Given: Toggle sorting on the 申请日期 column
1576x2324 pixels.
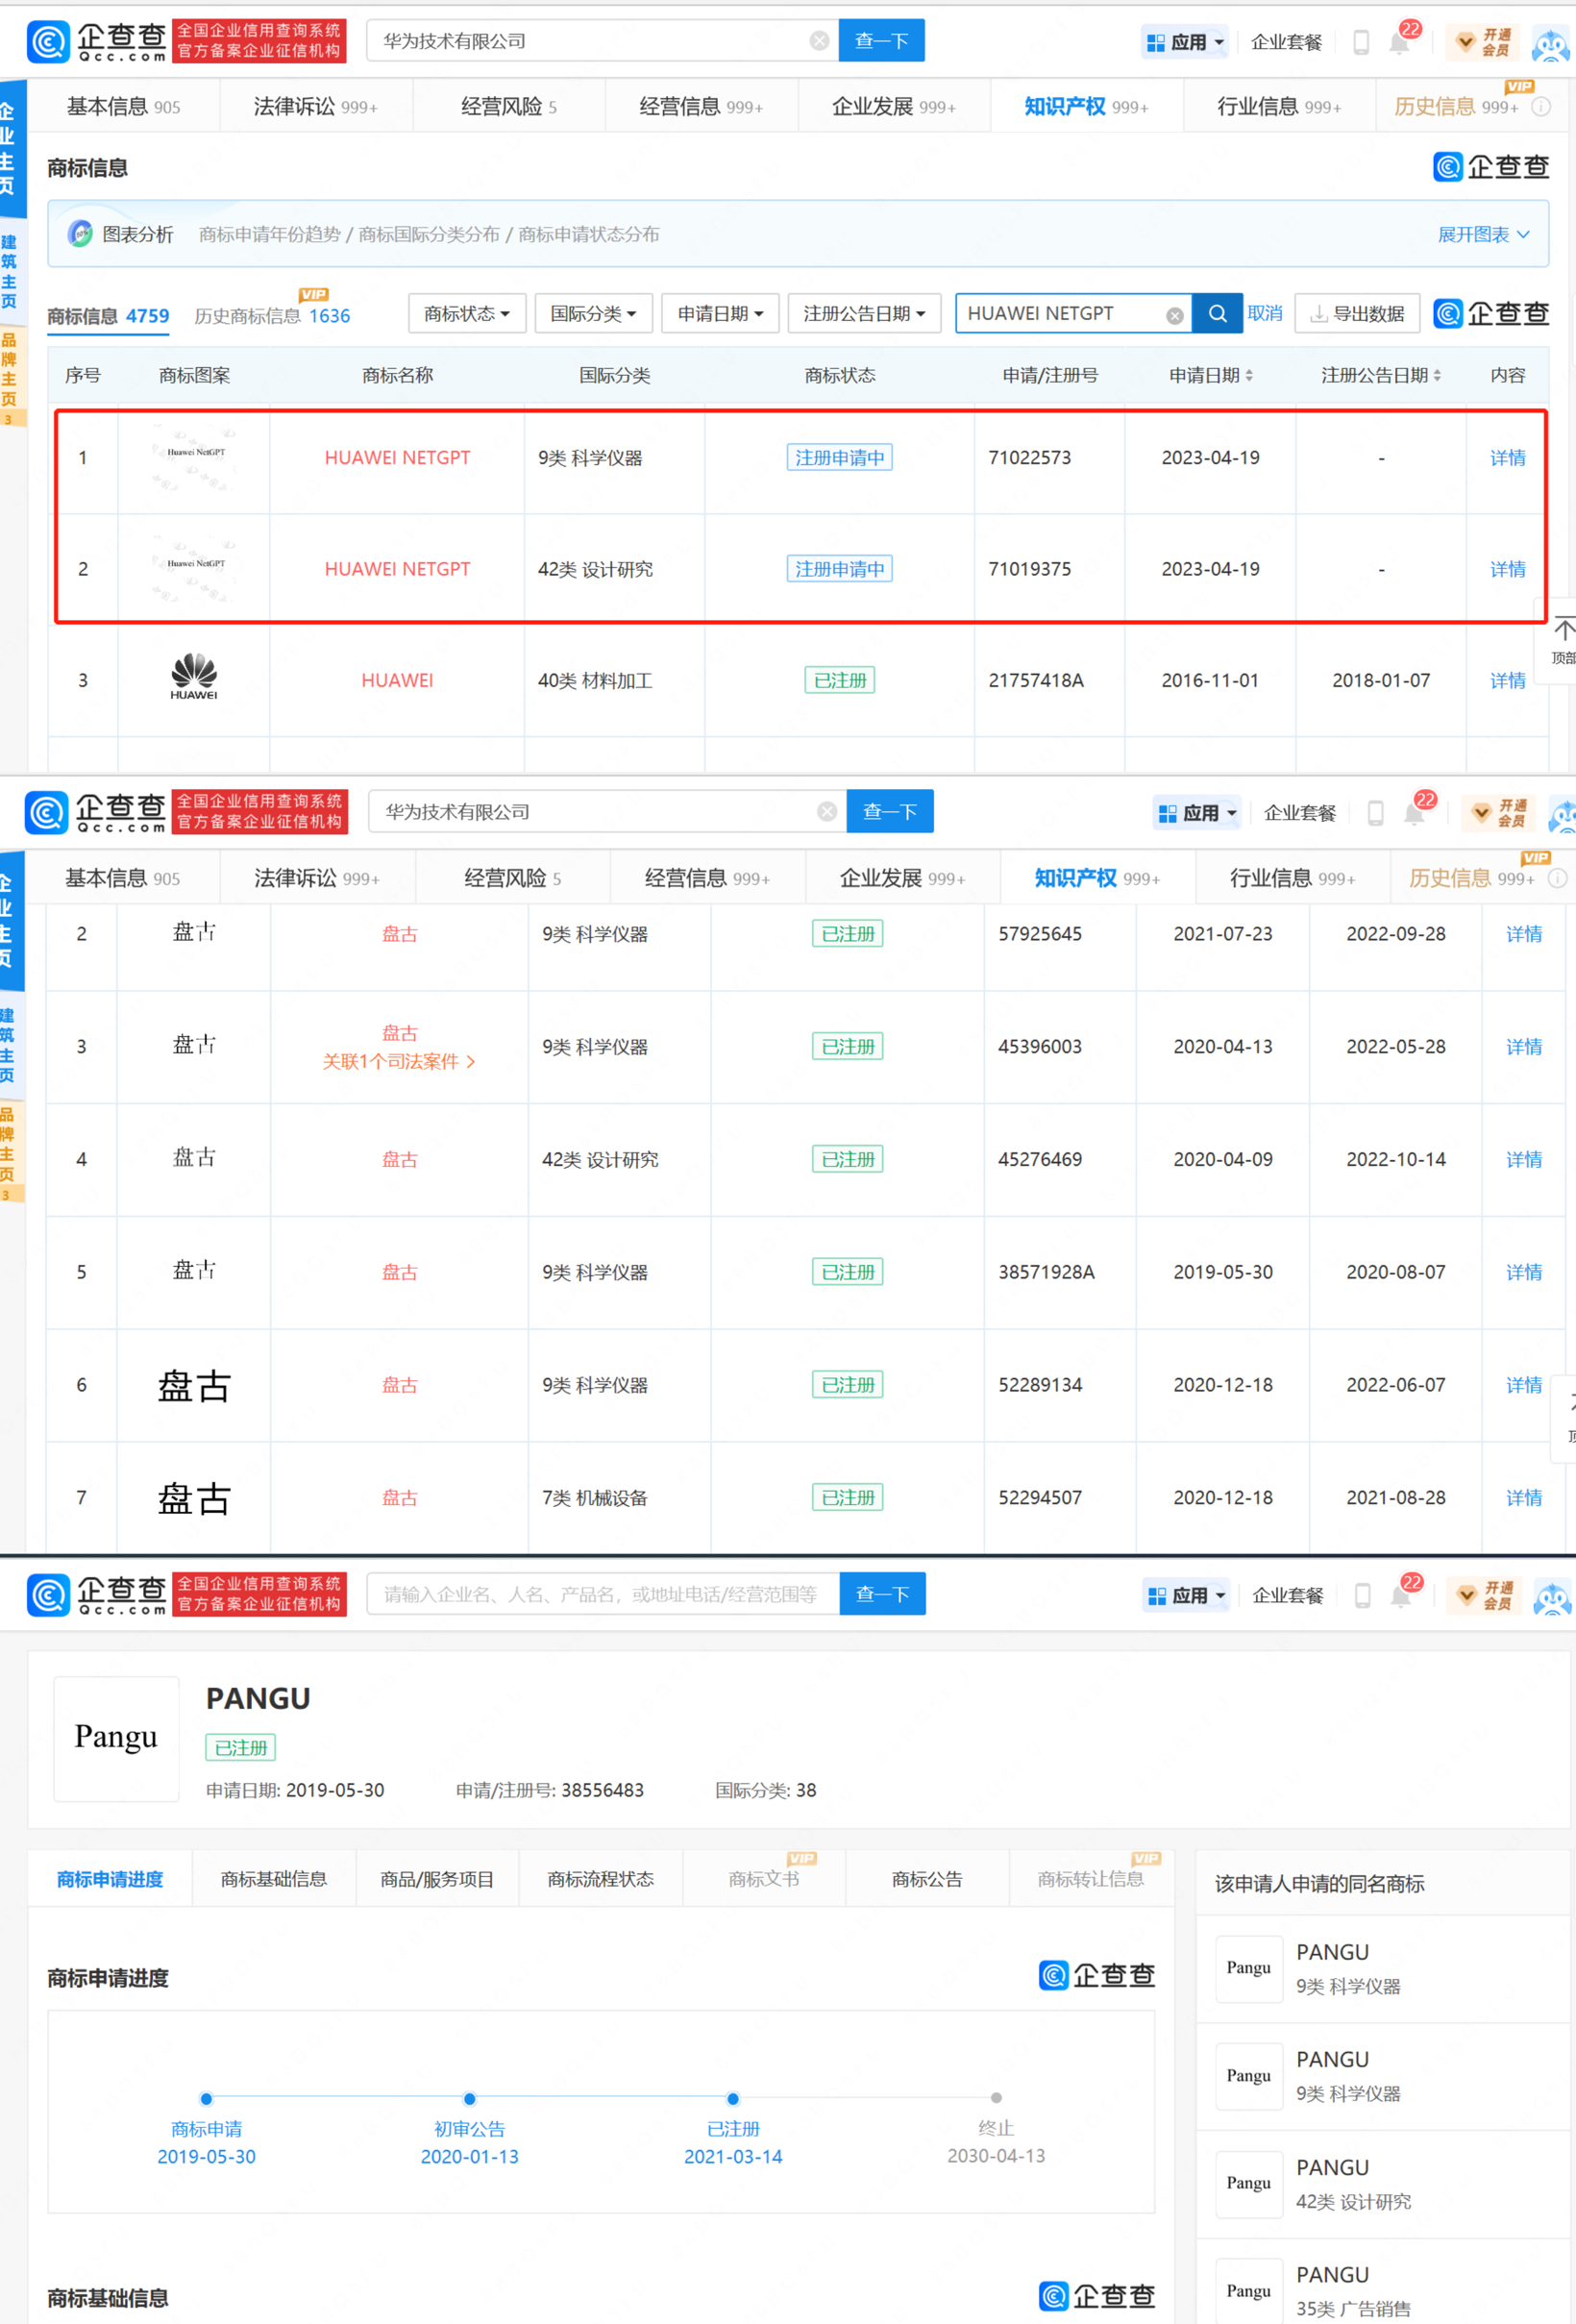Looking at the screenshot, I should click(1252, 375).
